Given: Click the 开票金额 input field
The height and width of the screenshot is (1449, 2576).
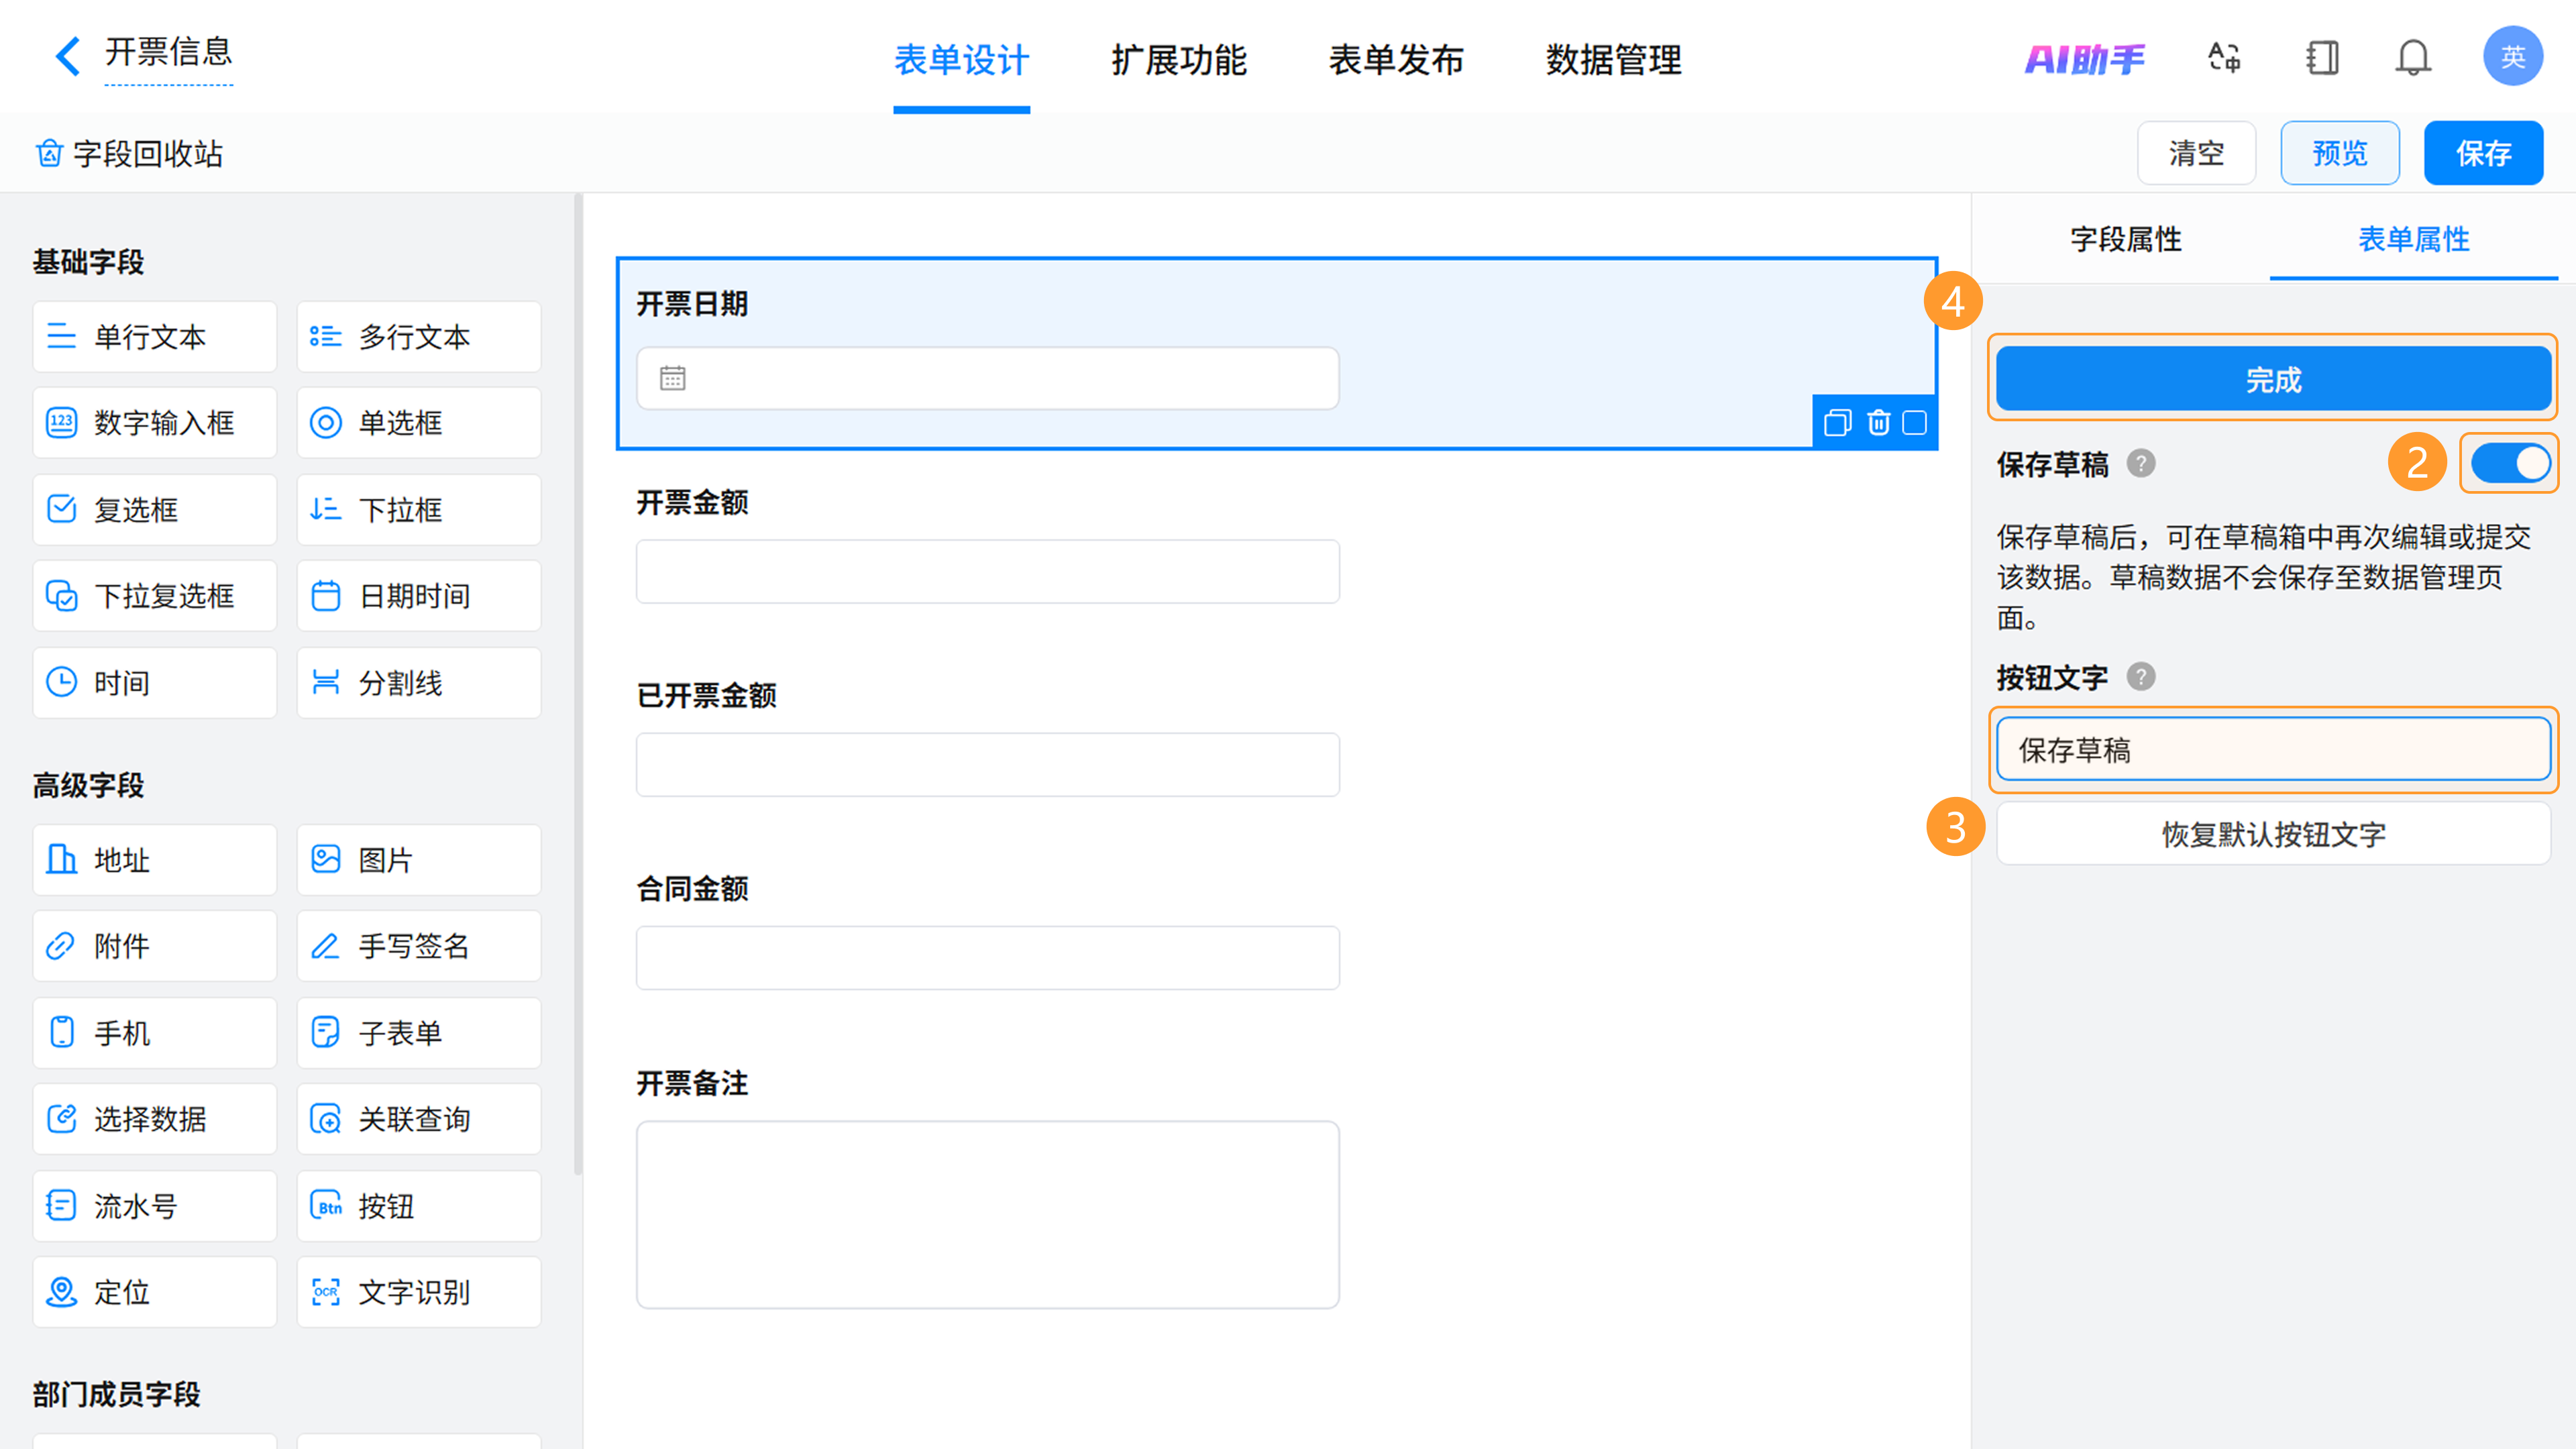Looking at the screenshot, I should point(987,571).
